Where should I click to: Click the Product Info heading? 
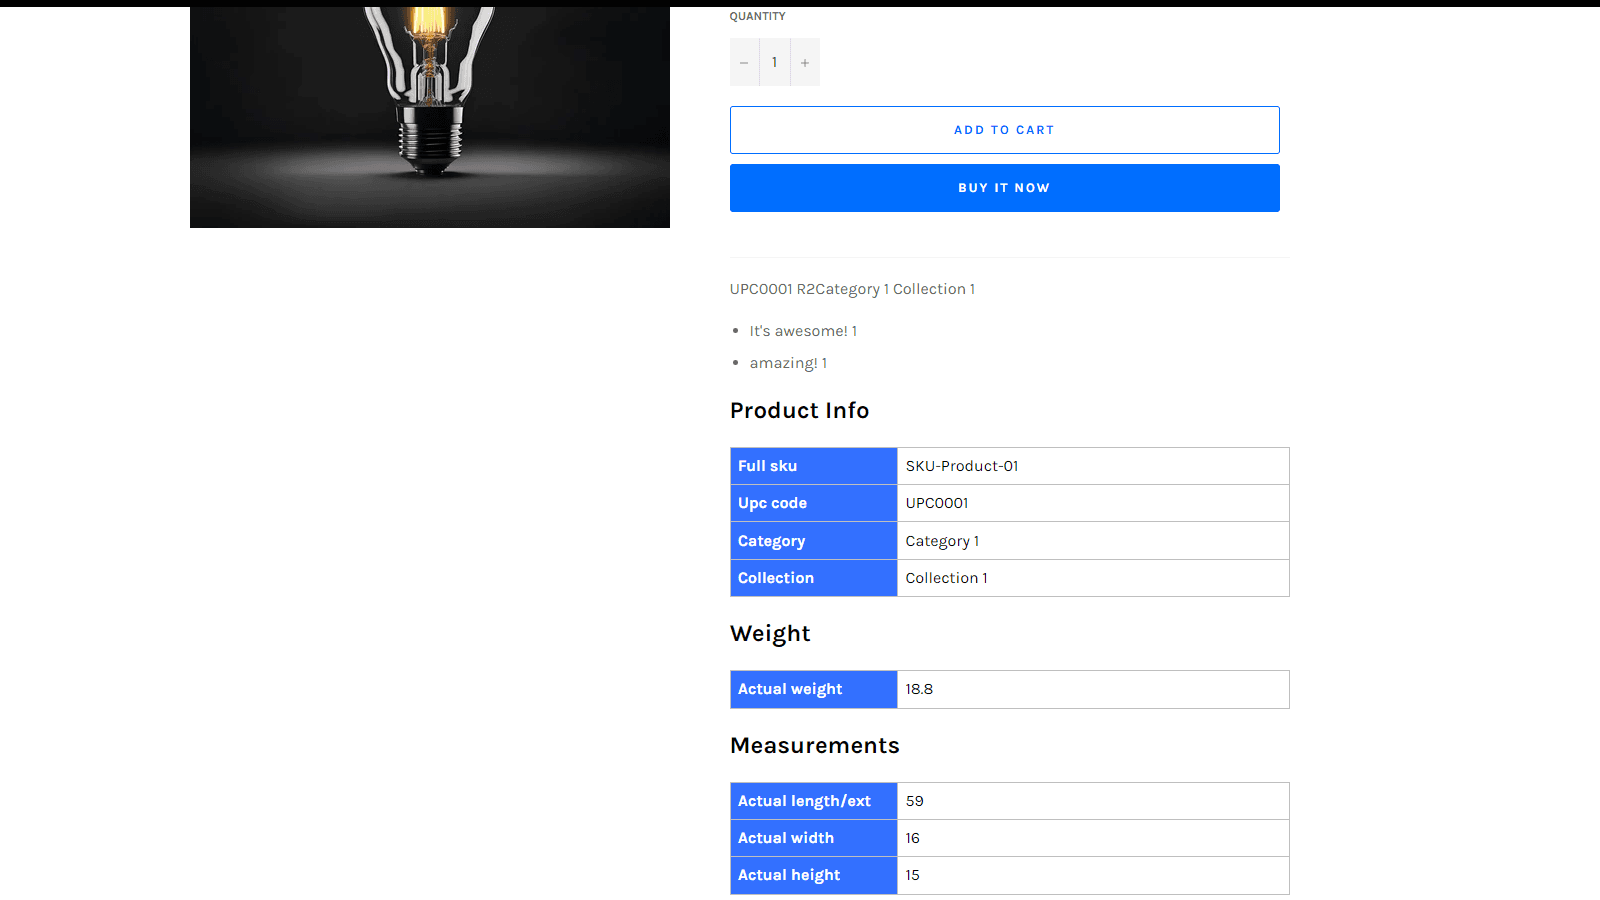(799, 411)
